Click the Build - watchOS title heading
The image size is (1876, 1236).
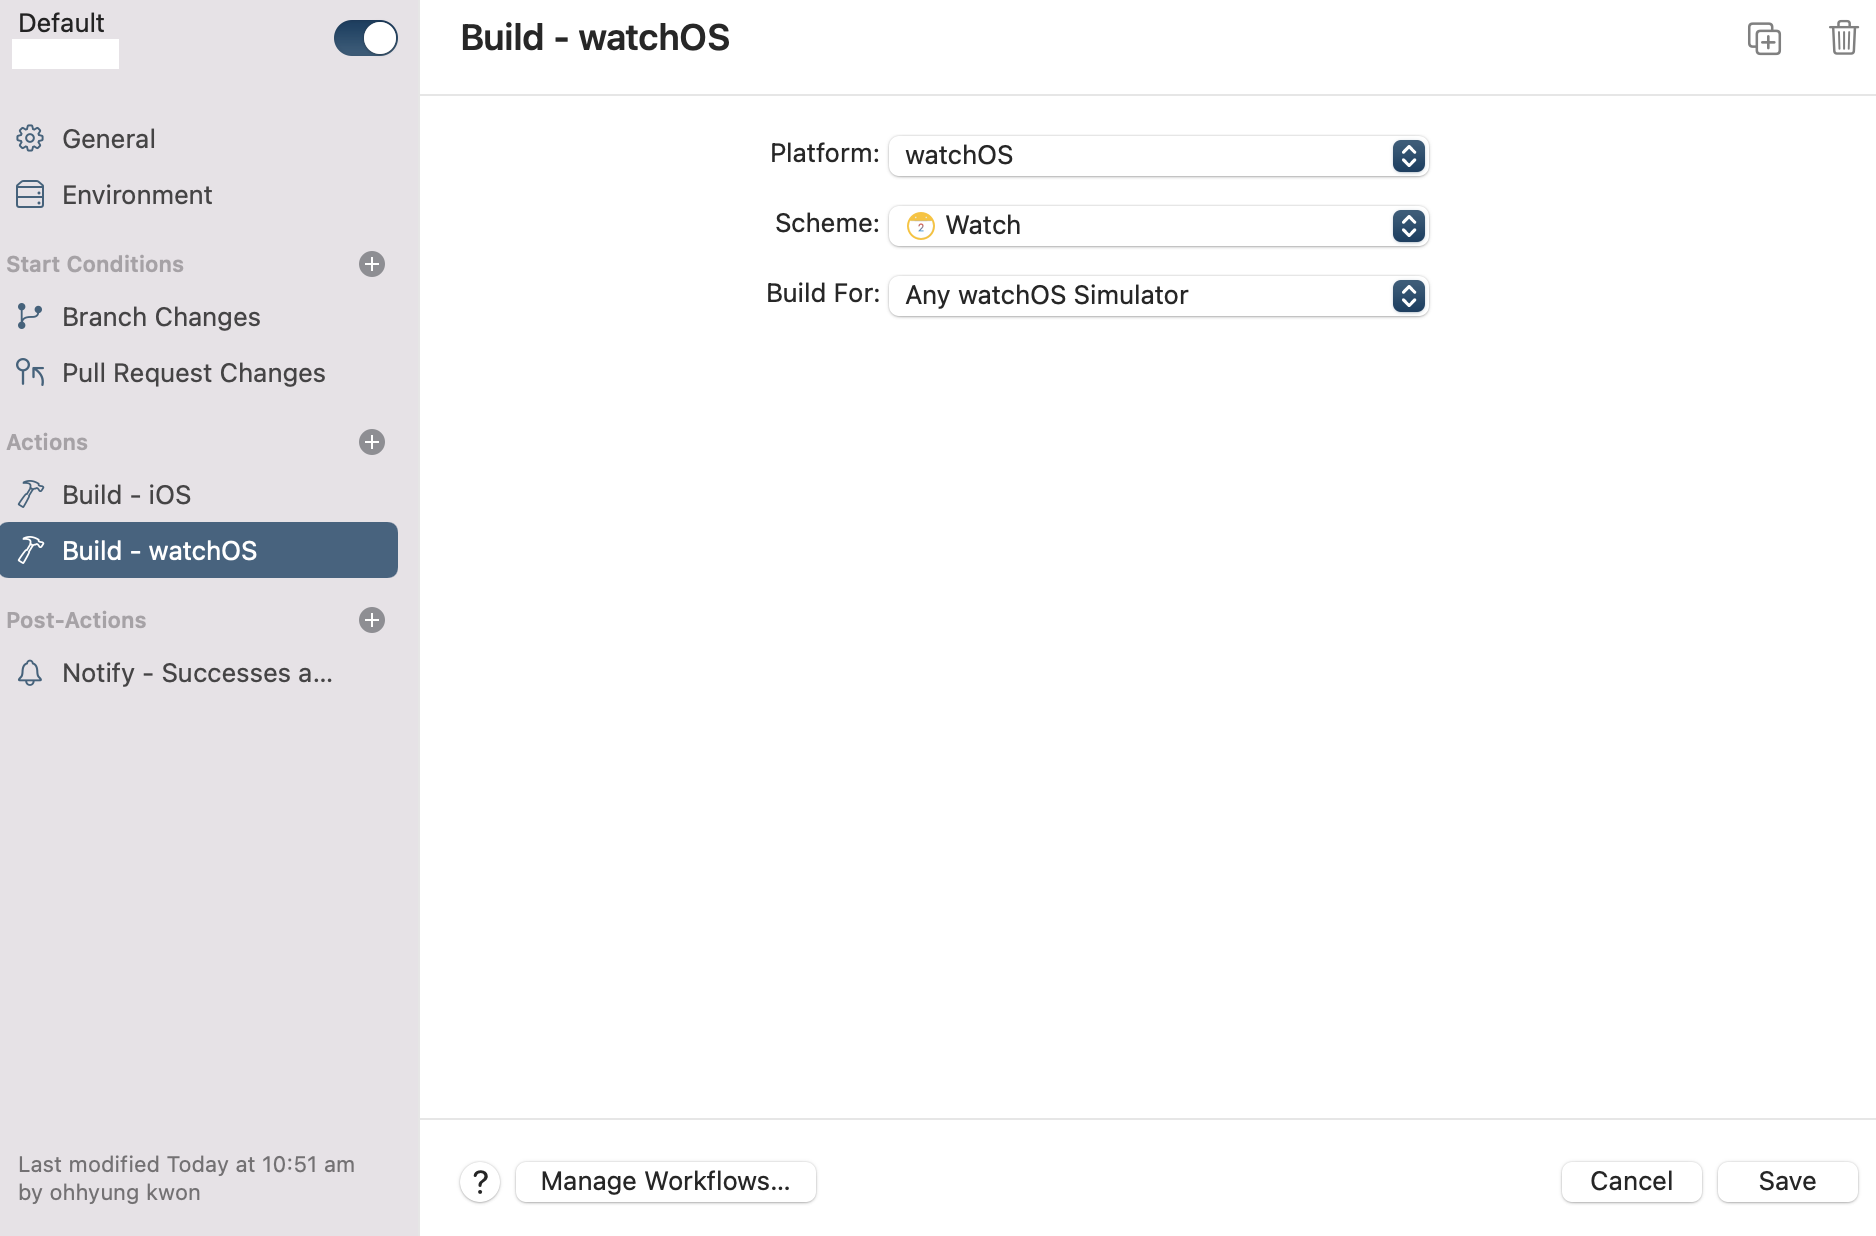click(595, 38)
